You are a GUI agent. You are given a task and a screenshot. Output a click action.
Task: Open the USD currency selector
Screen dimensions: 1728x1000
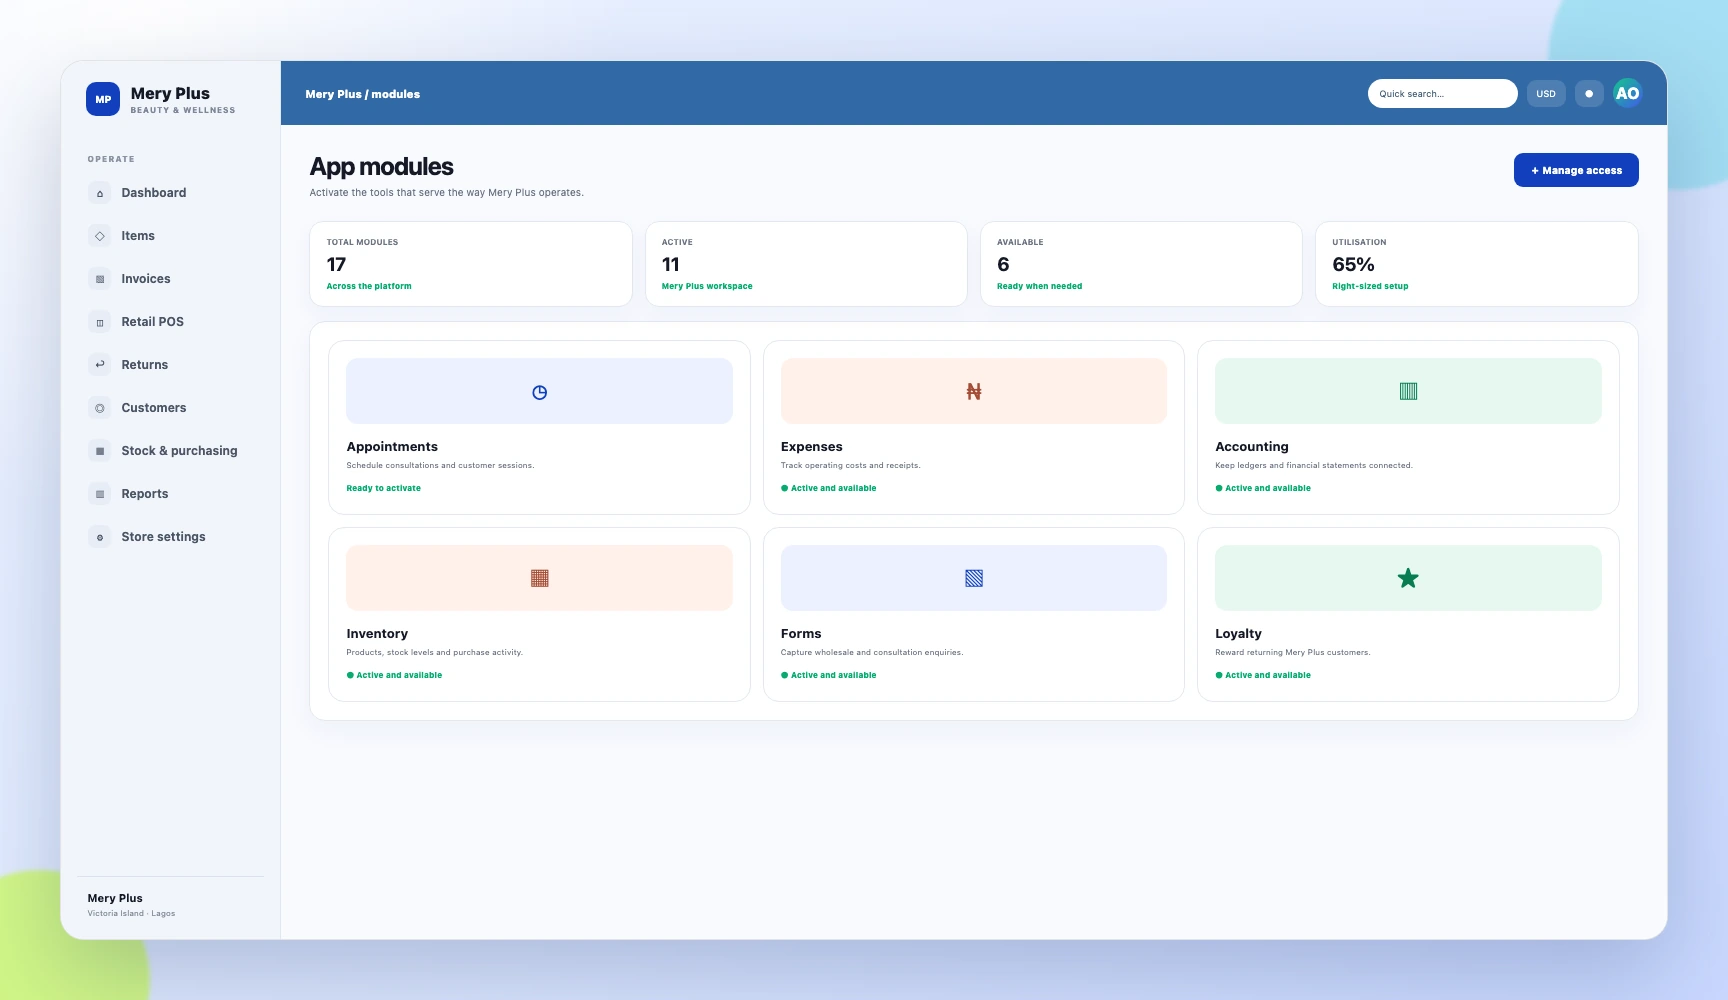click(1546, 93)
